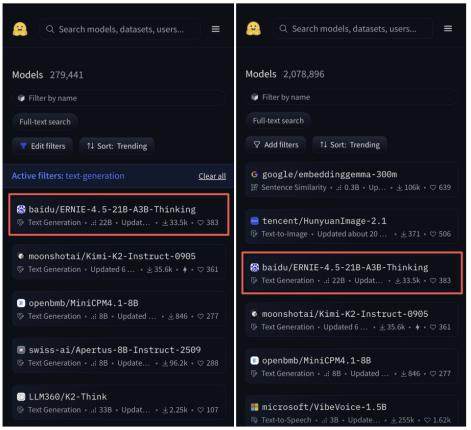This screenshot has width=471, height=430.
Task: Click Clear all active filters link
Action: click(x=212, y=176)
